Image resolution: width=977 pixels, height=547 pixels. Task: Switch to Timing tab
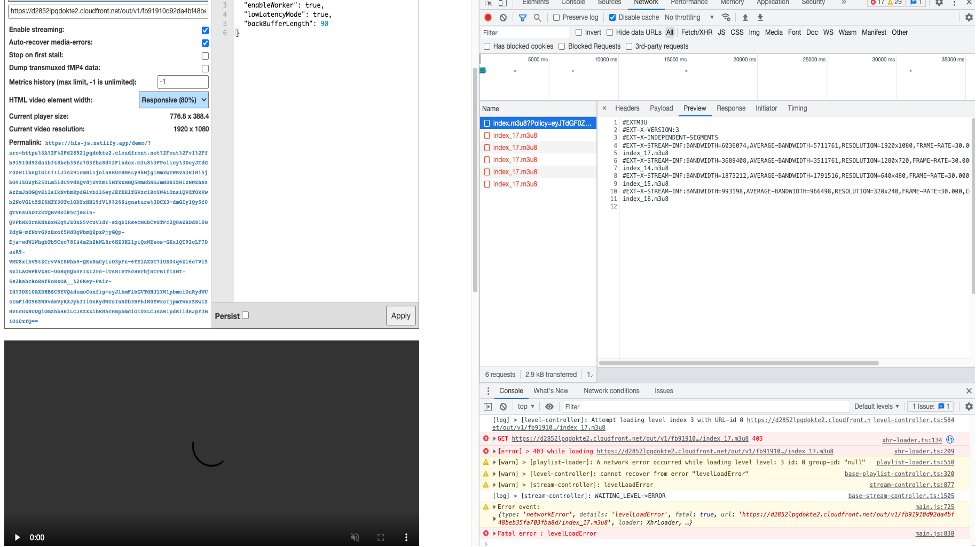[x=797, y=108]
